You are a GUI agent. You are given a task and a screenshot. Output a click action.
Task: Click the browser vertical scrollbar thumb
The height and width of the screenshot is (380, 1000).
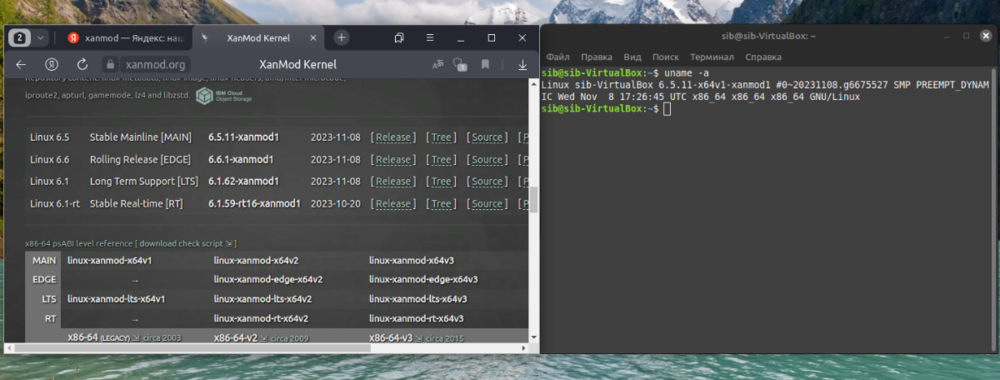pyautogui.click(x=533, y=200)
